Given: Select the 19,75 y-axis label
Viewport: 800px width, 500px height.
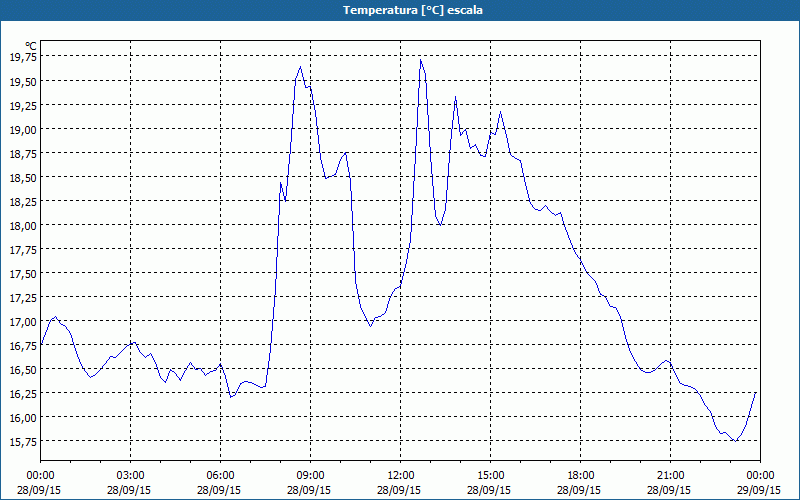Looking at the screenshot, I should coord(21,57).
